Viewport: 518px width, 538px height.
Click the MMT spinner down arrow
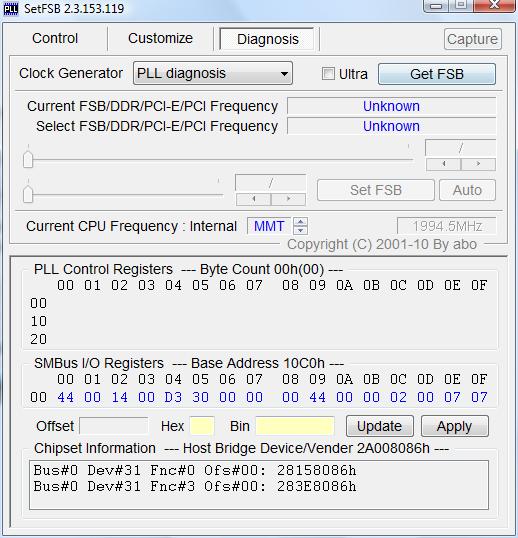pos(301,230)
